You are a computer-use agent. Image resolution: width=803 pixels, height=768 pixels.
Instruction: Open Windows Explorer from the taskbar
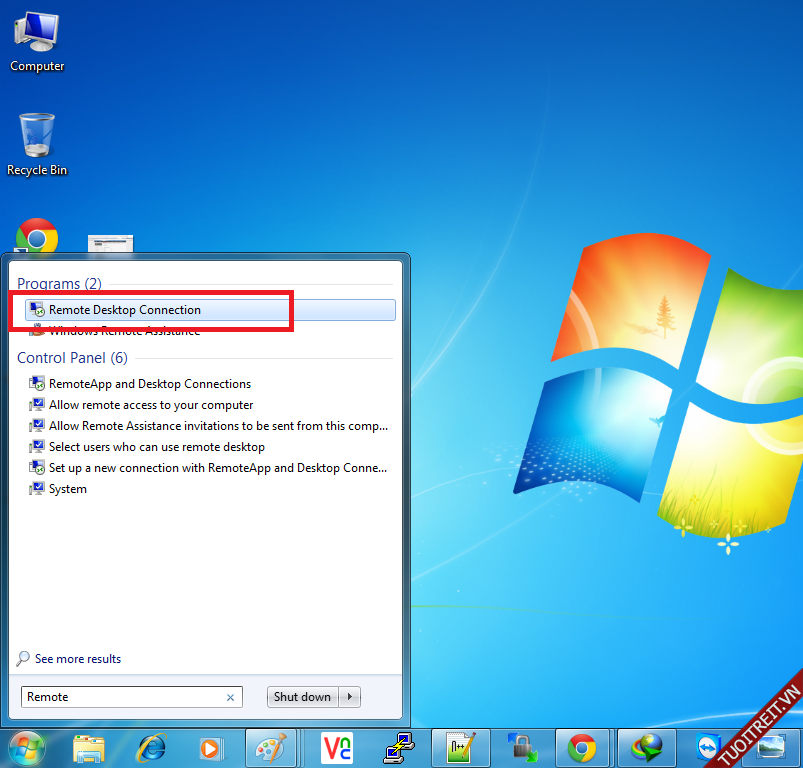tap(89, 748)
